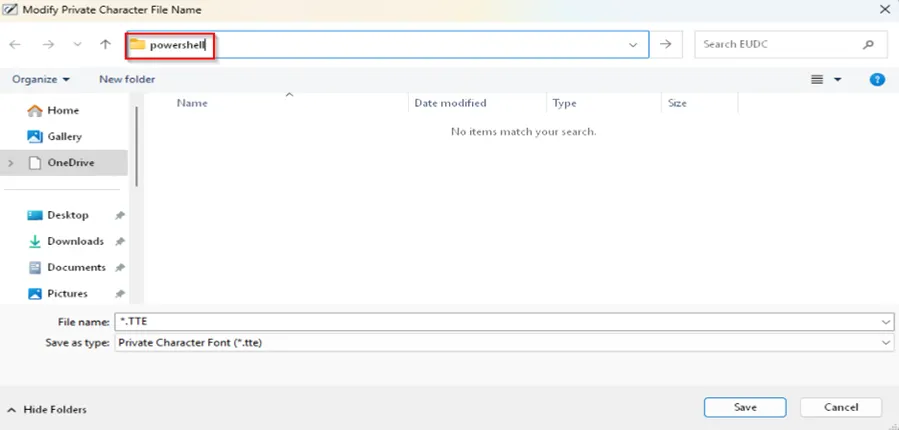Click the Up directory arrow
899x430 pixels.
click(x=105, y=45)
